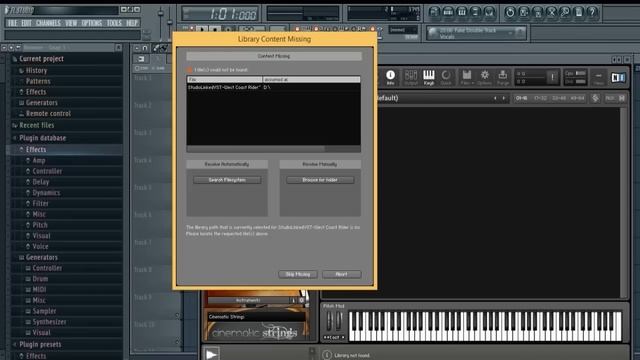Image resolution: width=640 pixels, height=360 pixels.
Task: Click Search Filesystem button
Action: click(227, 180)
